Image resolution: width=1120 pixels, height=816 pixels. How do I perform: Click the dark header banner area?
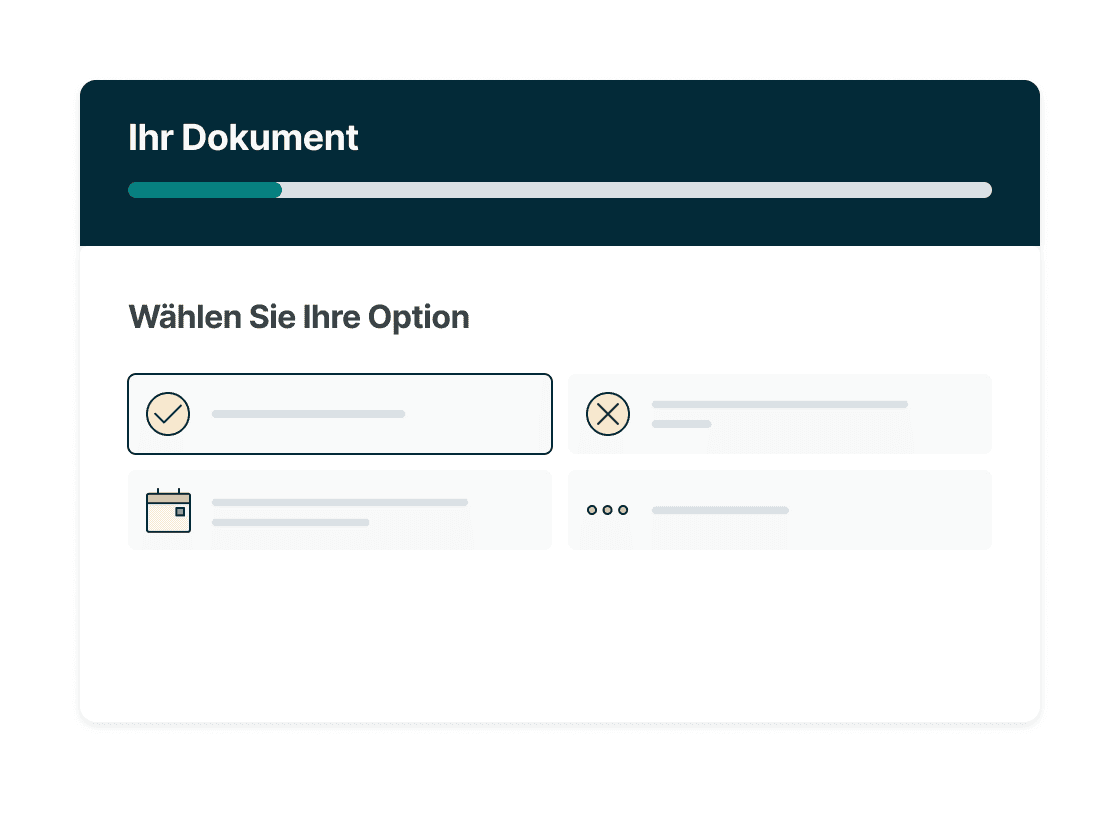pos(560,163)
